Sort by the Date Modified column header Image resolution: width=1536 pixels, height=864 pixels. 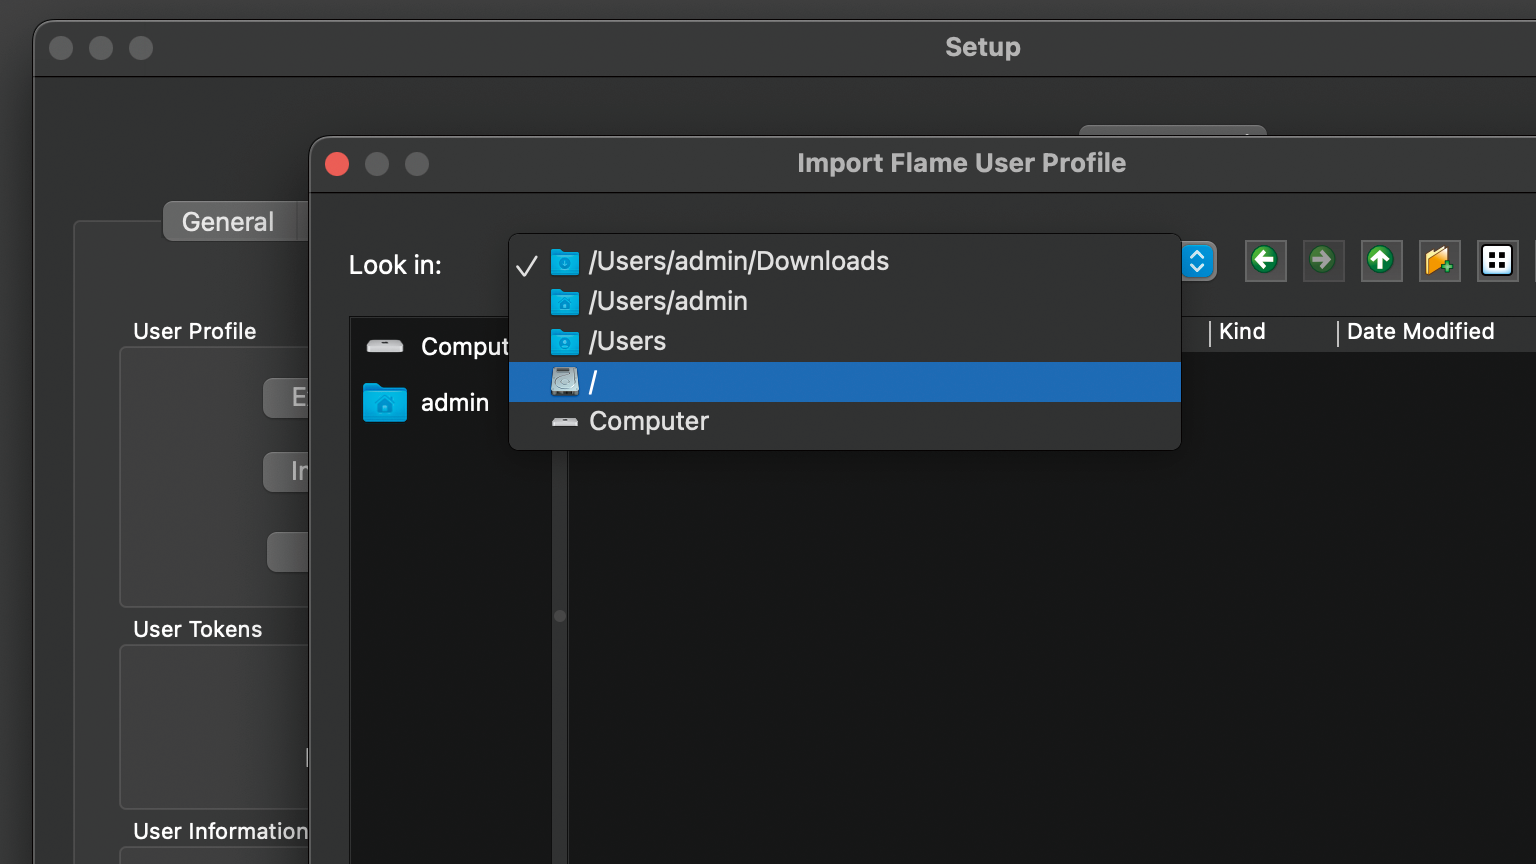[x=1420, y=332]
